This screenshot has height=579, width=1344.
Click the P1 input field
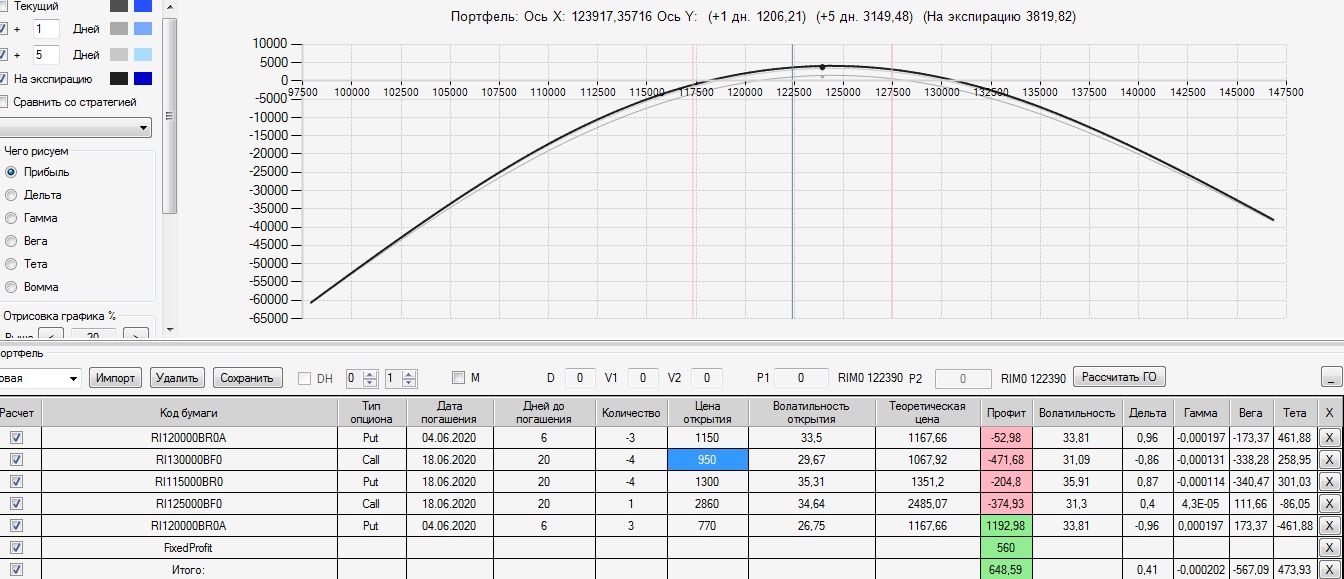point(802,378)
